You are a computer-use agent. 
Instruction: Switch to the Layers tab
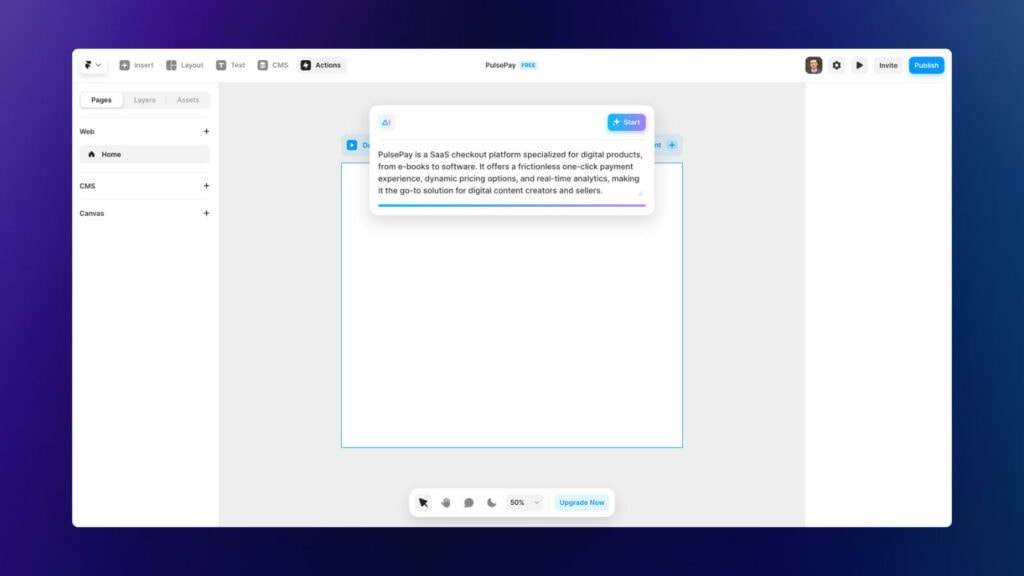click(x=144, y=100)
